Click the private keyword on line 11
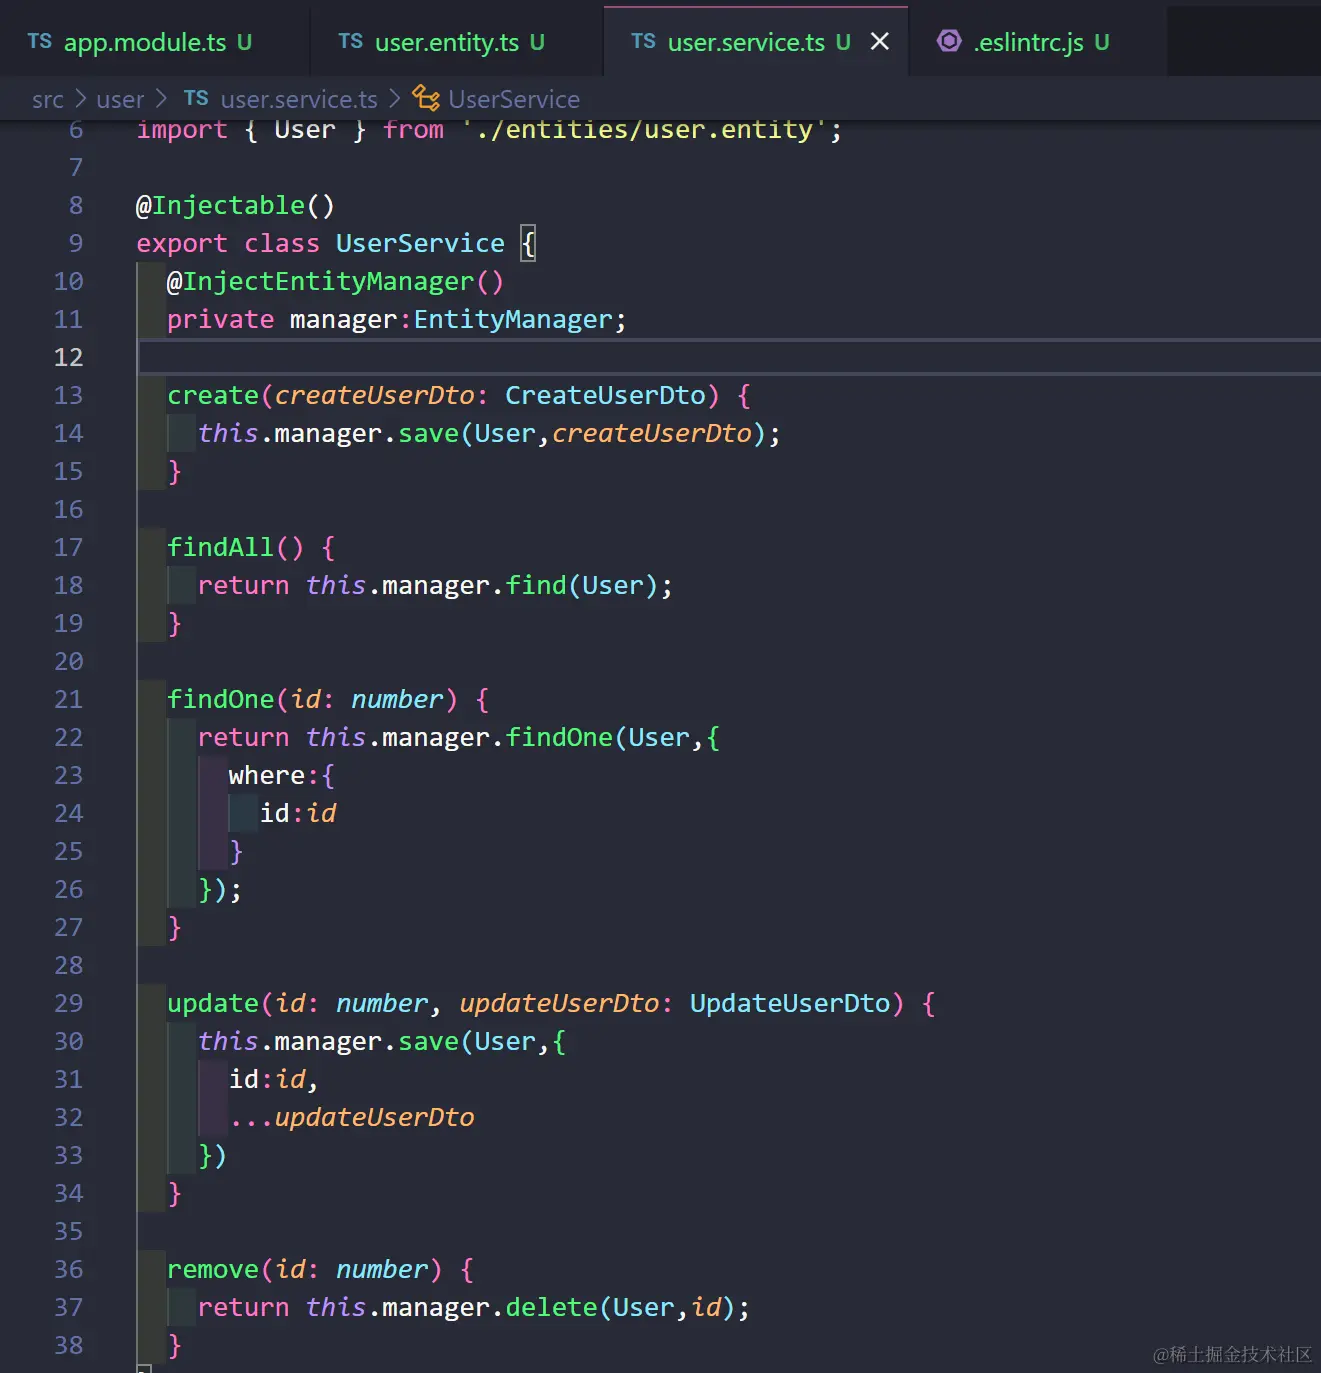1321x1373 pixels. [220, 319]
